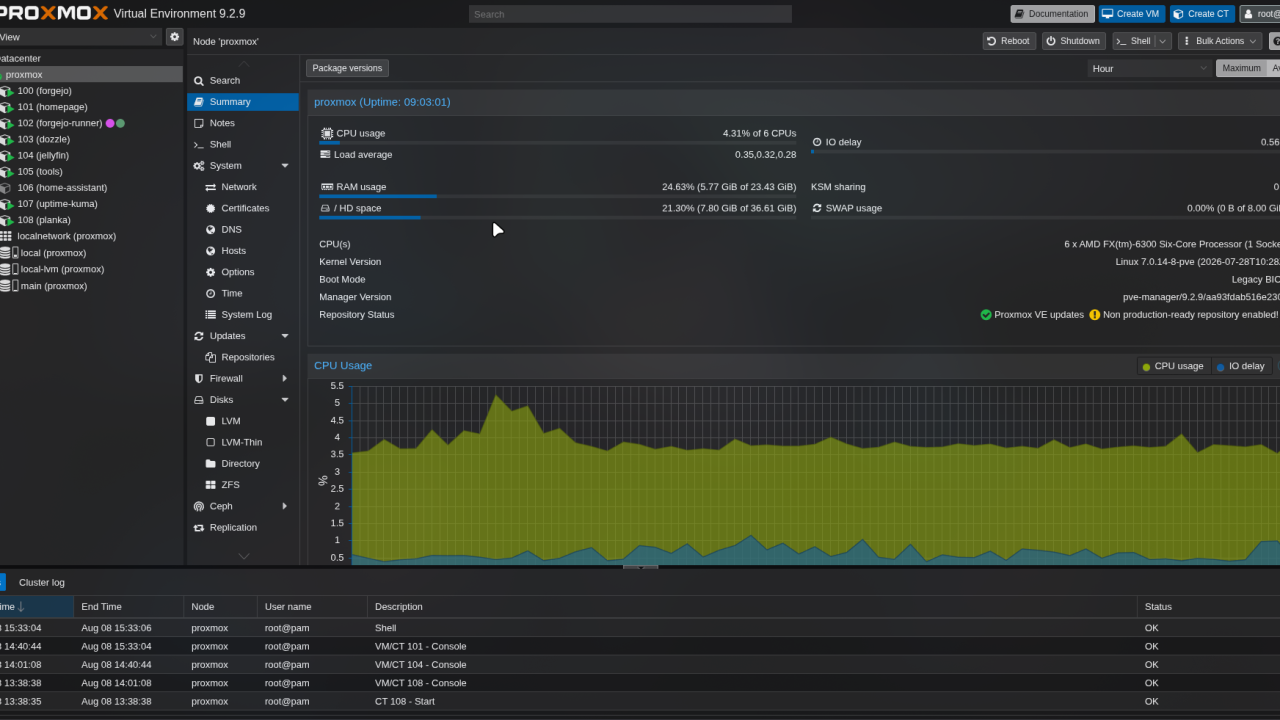Select Maximum aggregation toggle
The width and height of the screenshot is (1280, 720).
coord(1241,68)
